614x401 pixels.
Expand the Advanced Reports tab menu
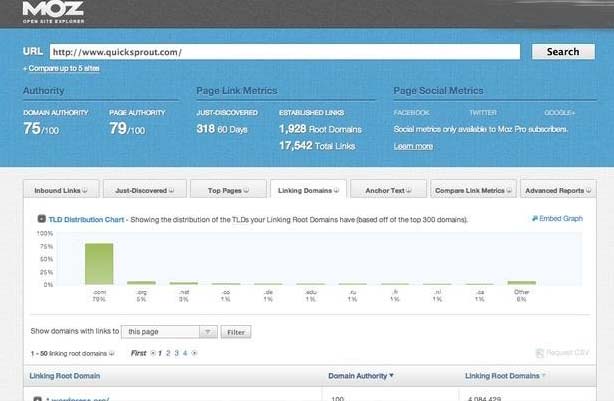click(587, 189)
